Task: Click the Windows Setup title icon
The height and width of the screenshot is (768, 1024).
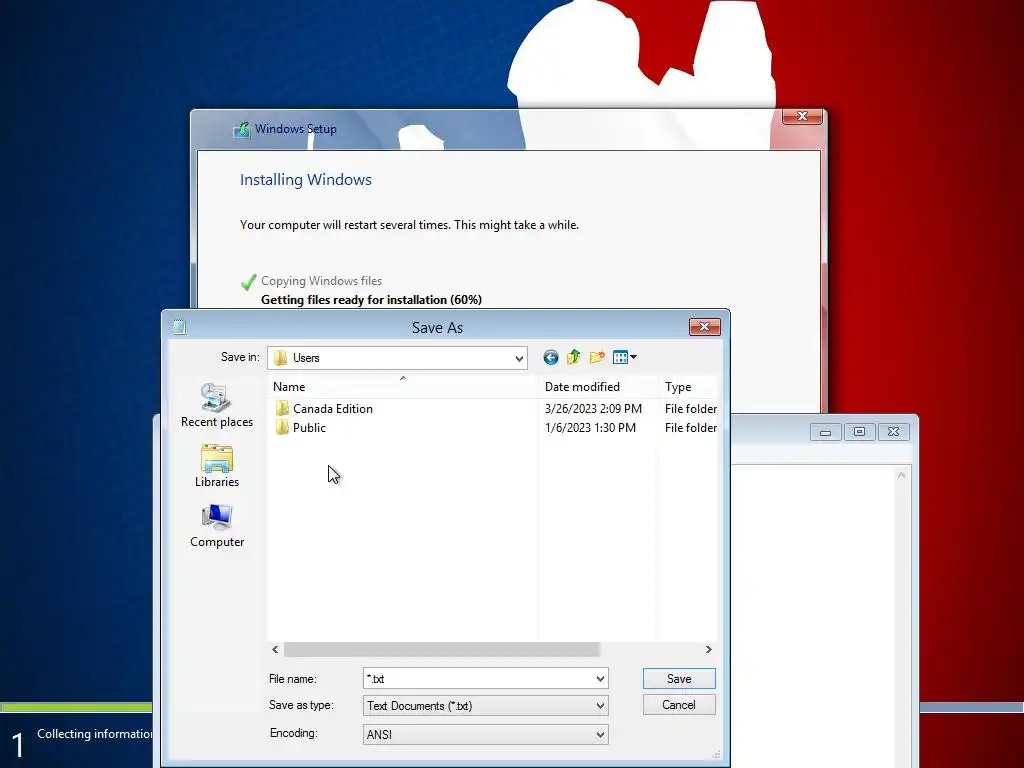Action: 242,129
